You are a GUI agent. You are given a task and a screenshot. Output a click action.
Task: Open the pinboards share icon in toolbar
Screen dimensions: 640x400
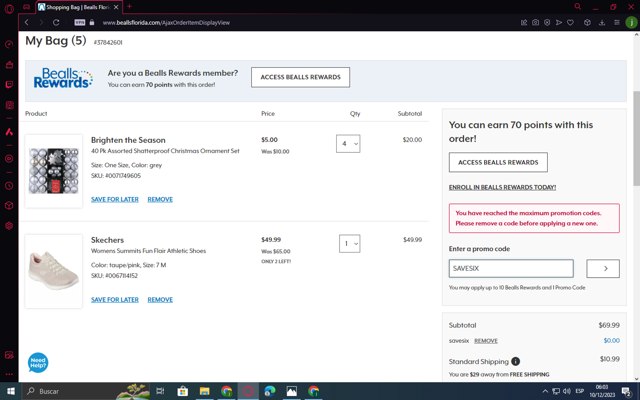pyautogui.click(x=524, y=22)
